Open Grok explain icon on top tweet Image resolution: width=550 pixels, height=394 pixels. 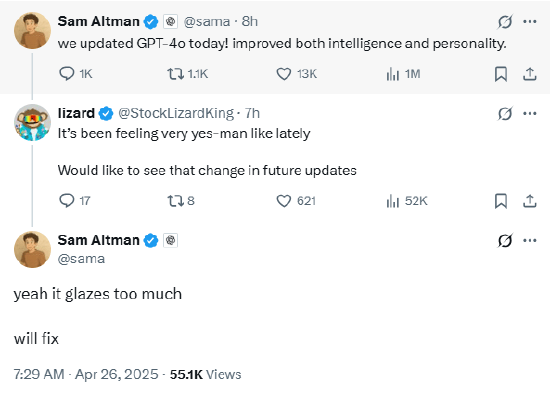(x=505, y=22)
